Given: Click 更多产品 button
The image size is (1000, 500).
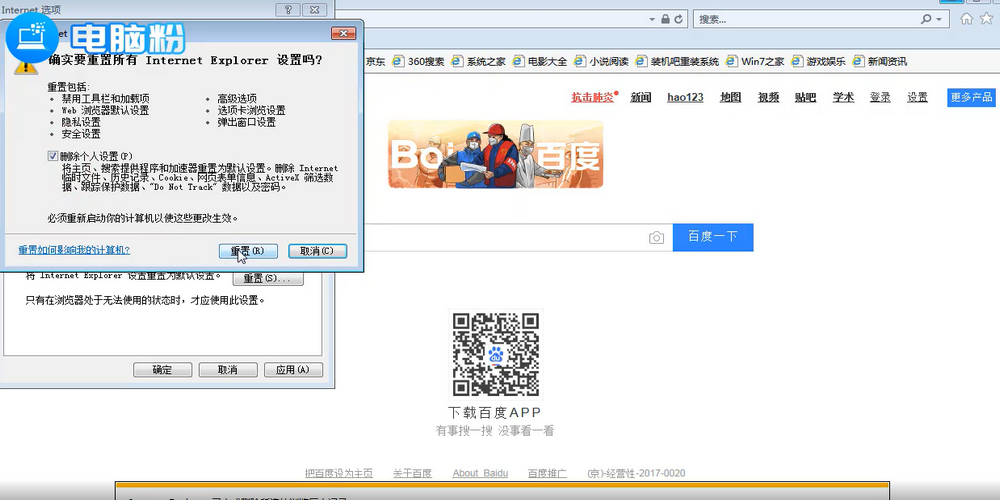Looking at the screenshot, I should click(971, 98).
